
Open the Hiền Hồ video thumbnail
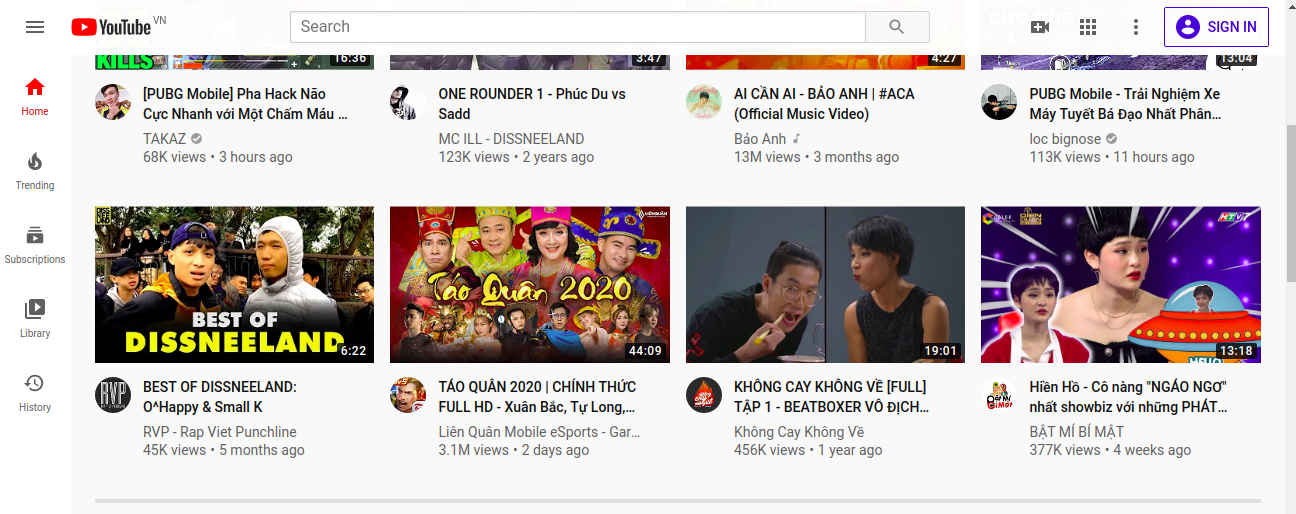[x=1121, y=284]
